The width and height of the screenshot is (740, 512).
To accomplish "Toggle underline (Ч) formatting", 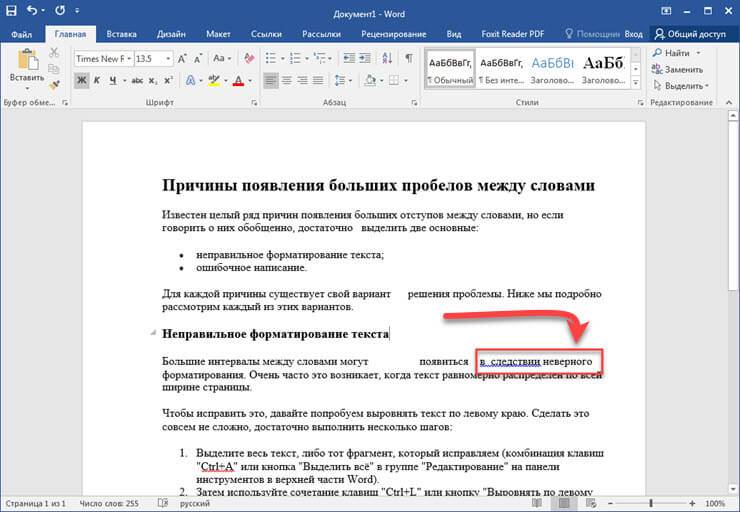I will (113, 81).
